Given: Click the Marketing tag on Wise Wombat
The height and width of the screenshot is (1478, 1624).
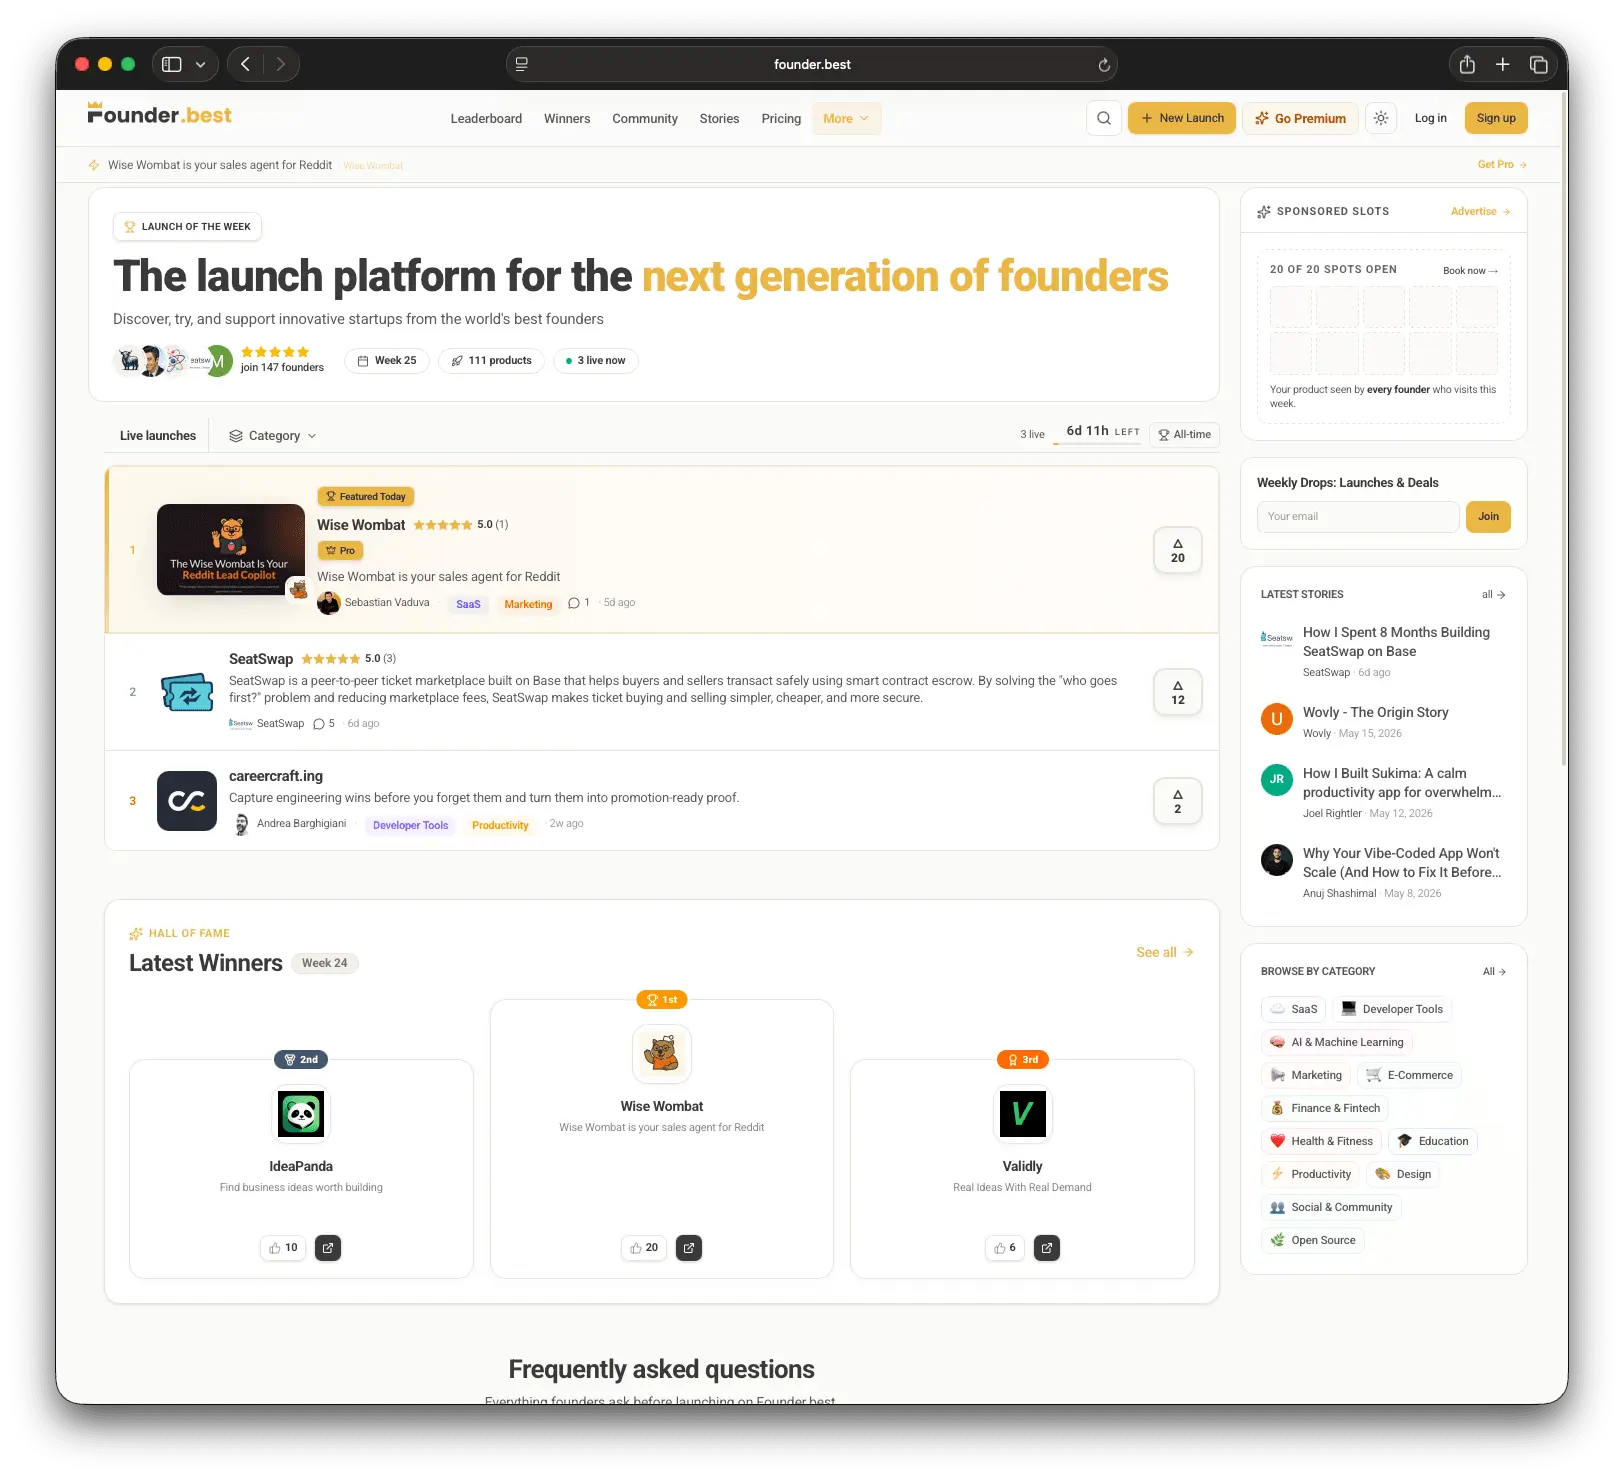Looking at the screenshot, I should pos(528,605).
